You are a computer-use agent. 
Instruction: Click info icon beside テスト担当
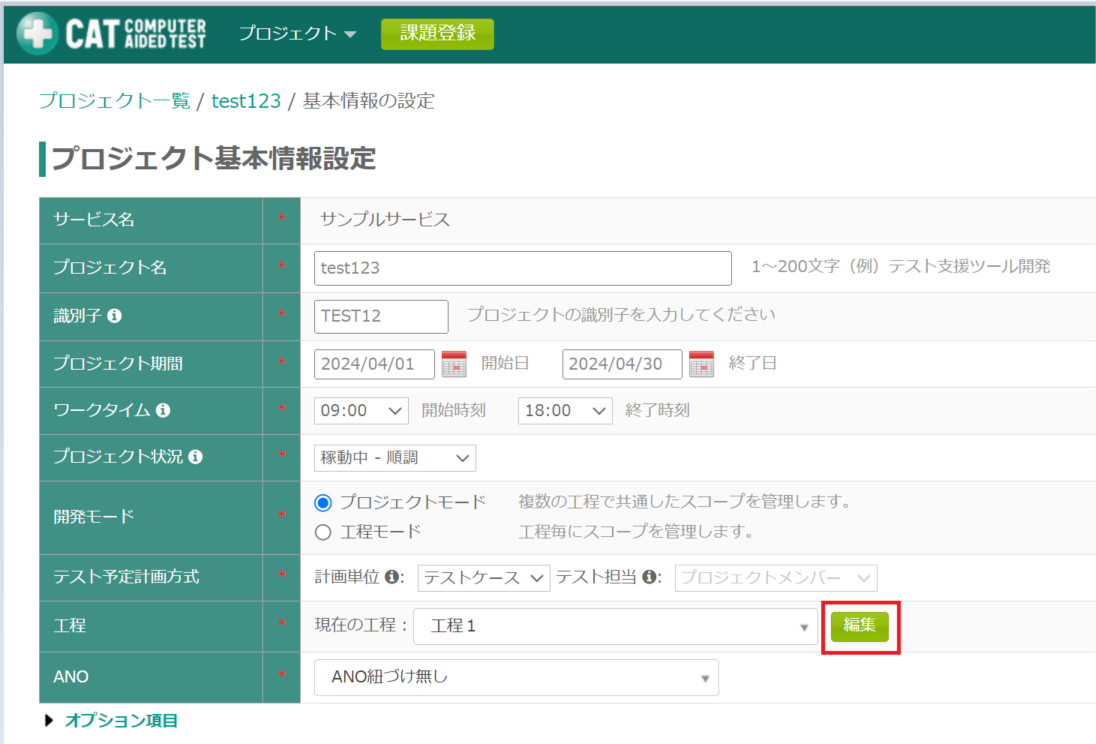[x=649, y=577]
